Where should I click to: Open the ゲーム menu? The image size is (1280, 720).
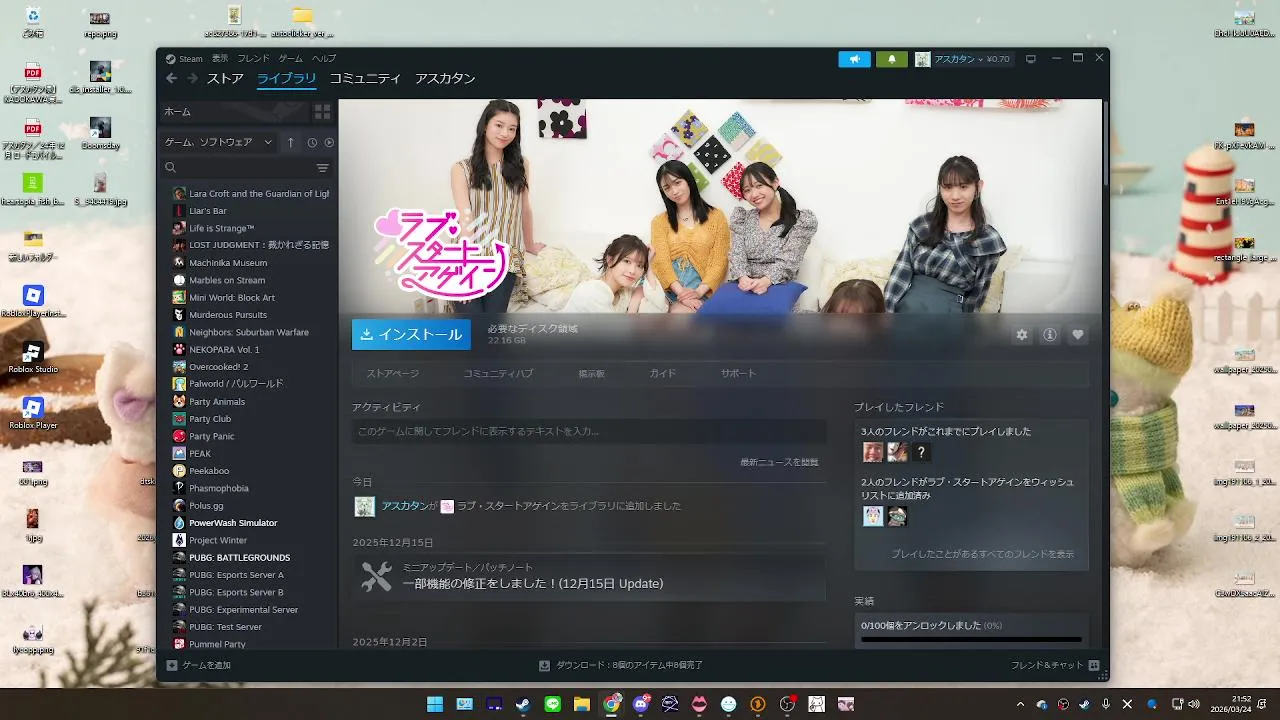coord(290,59)
